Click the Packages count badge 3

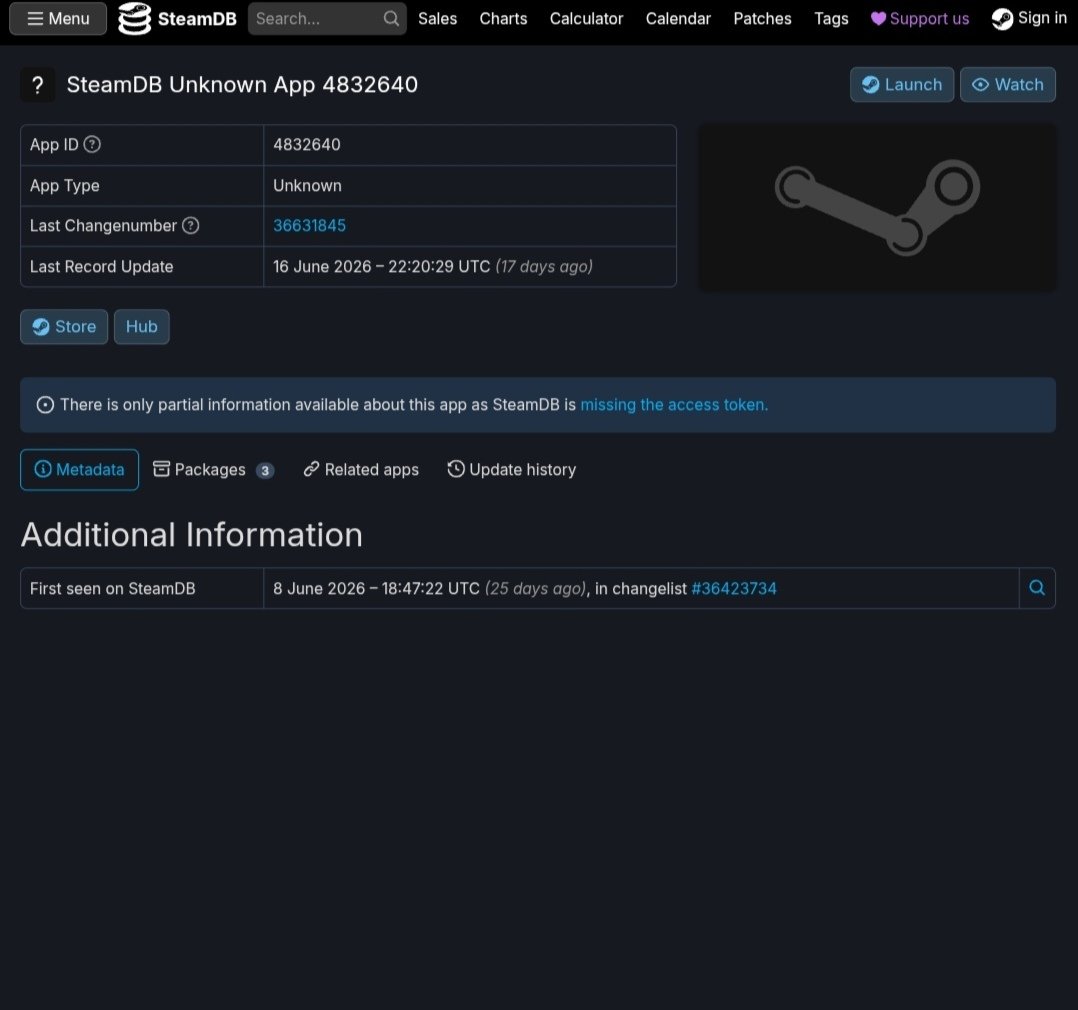tap(265, 470)
